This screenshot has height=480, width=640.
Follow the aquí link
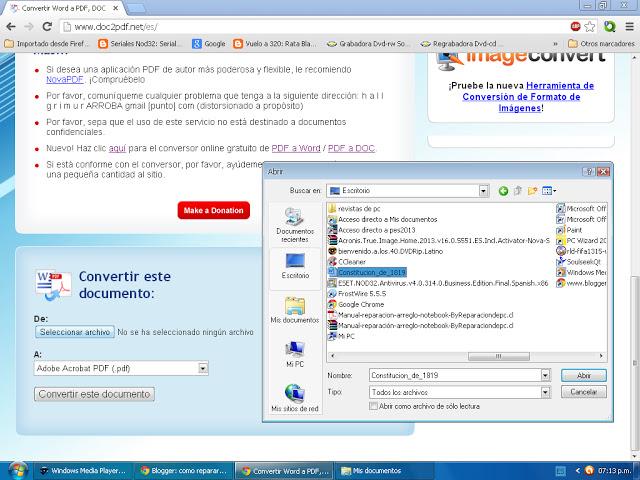(117, 148)
